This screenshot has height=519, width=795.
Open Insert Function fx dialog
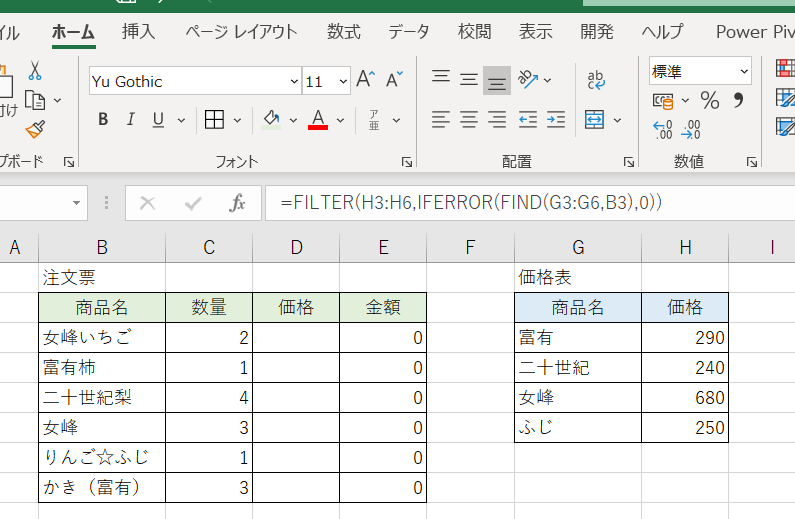pyautogui.click(x=237, y=203)
